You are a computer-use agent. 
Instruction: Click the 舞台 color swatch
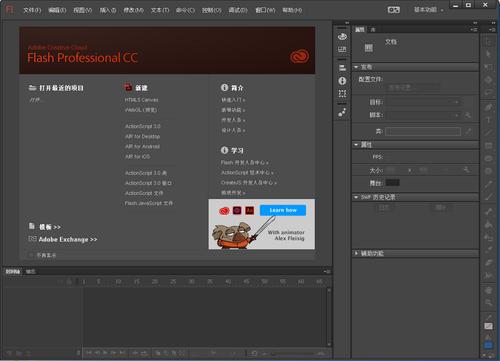[x=392, y=183]
